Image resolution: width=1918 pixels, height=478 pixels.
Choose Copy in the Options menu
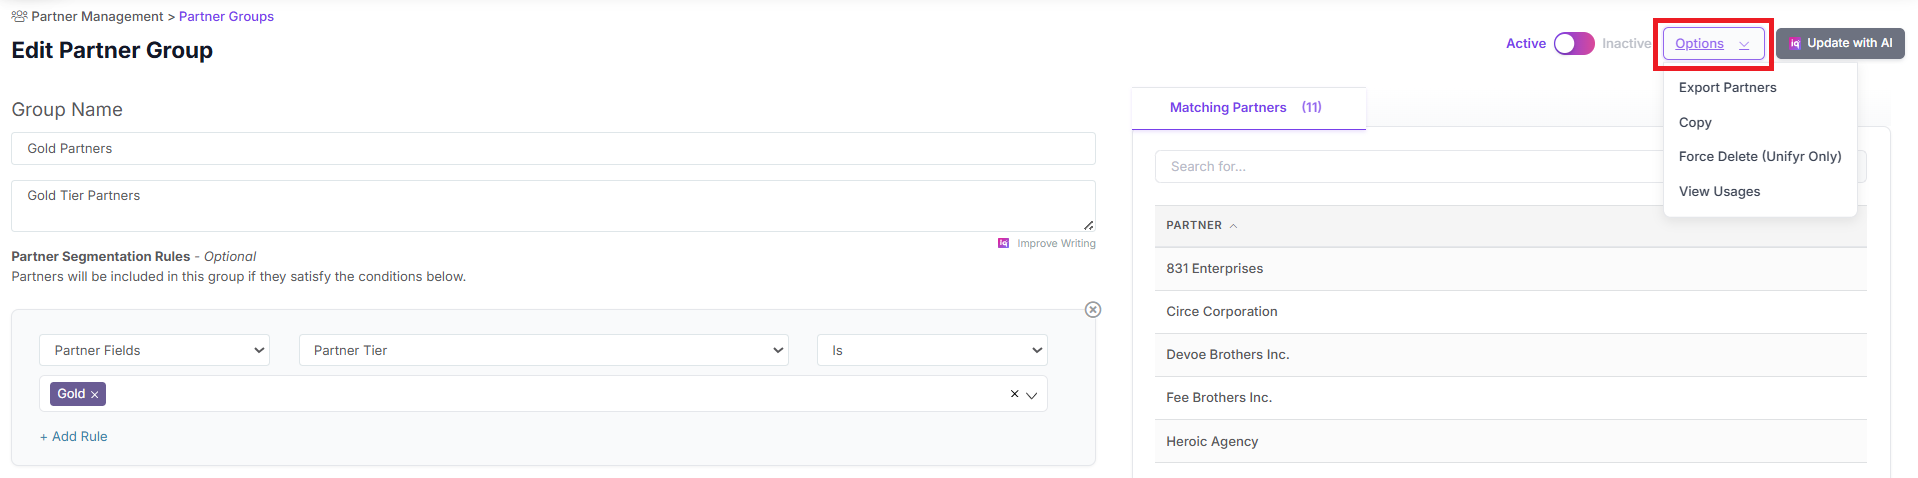(x=1695, y=122)
